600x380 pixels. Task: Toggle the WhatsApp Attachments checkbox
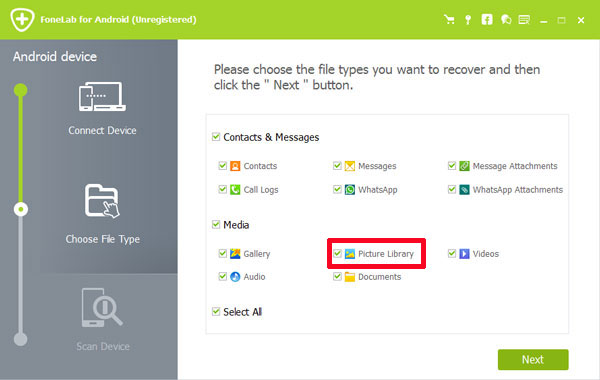click(452, 189)
